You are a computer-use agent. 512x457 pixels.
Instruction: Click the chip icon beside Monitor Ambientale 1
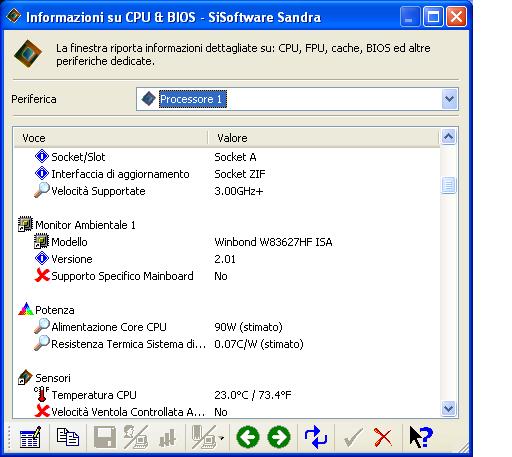pos(25,224)
